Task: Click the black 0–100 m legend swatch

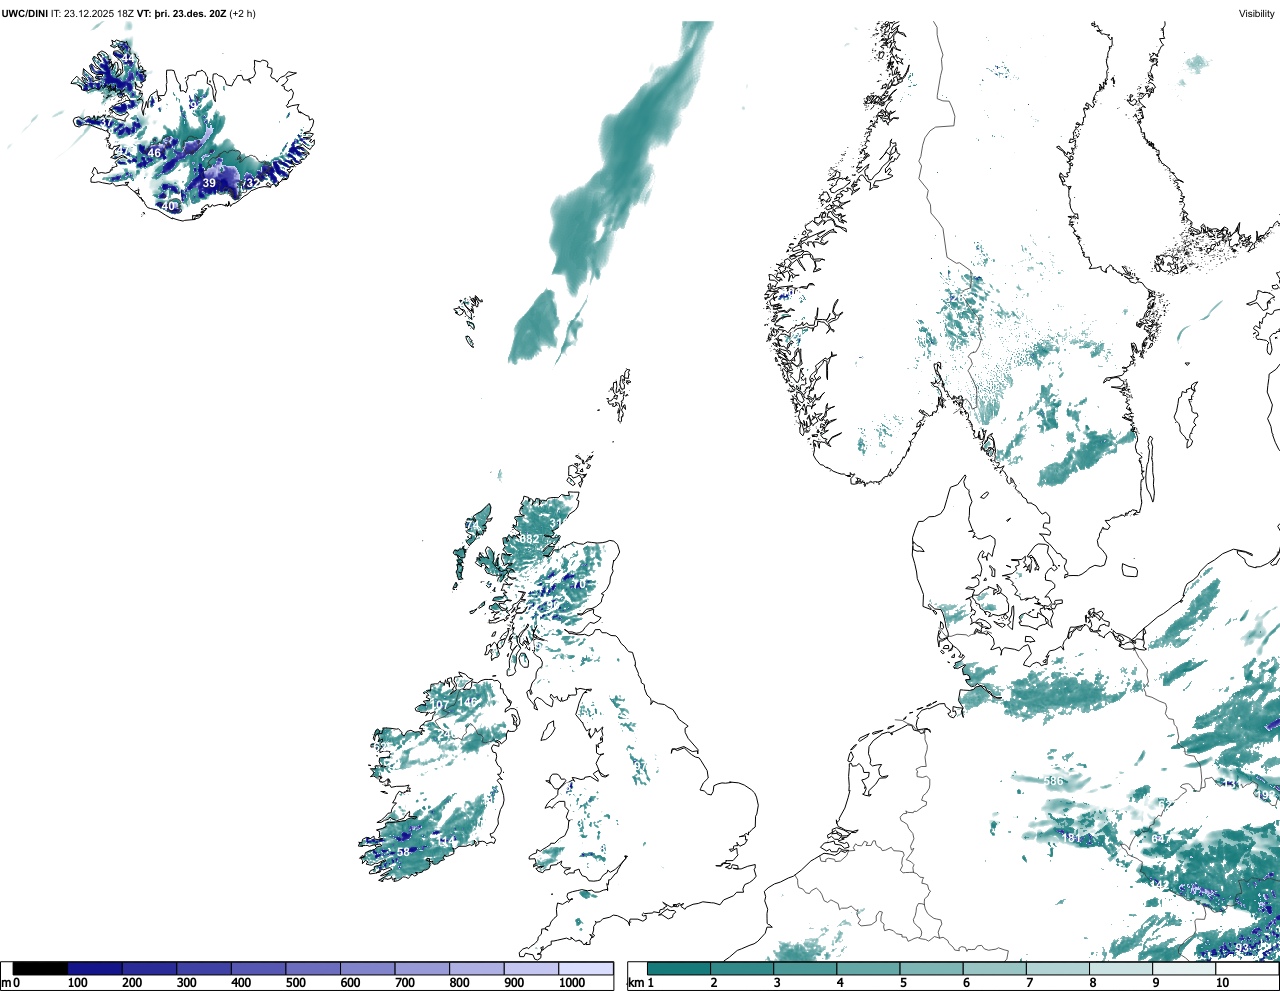Action: (40, 968)
